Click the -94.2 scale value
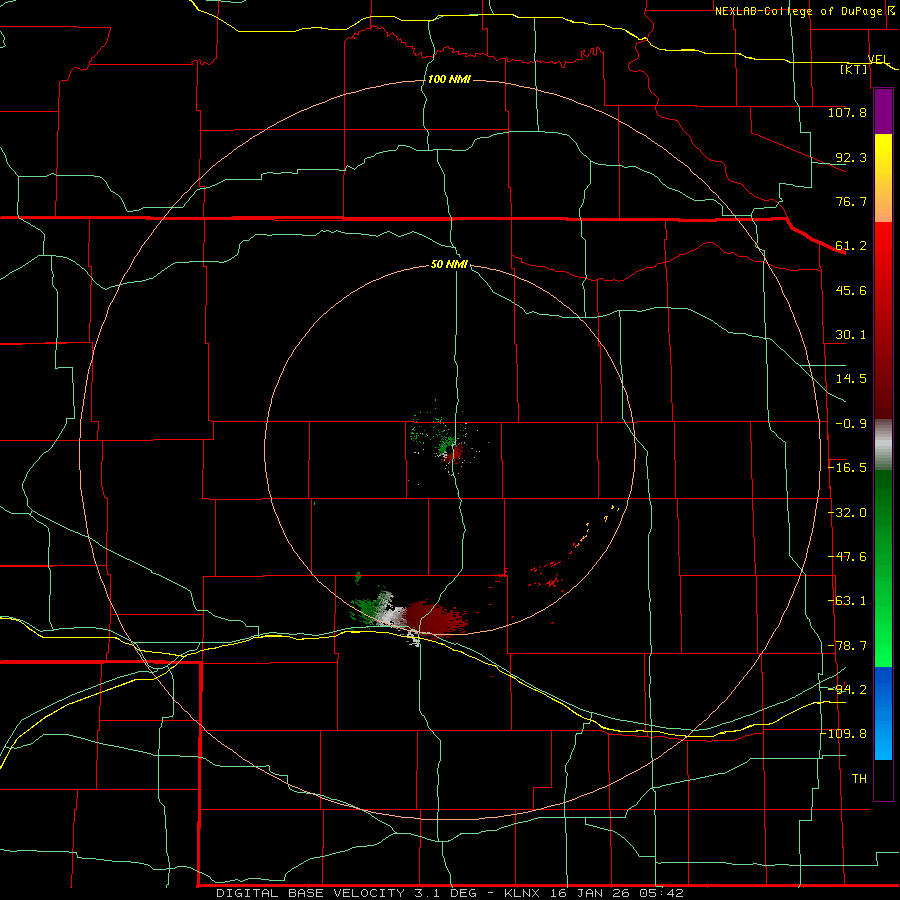The height and width of the screenshot is (900, 900). (848, 689)
